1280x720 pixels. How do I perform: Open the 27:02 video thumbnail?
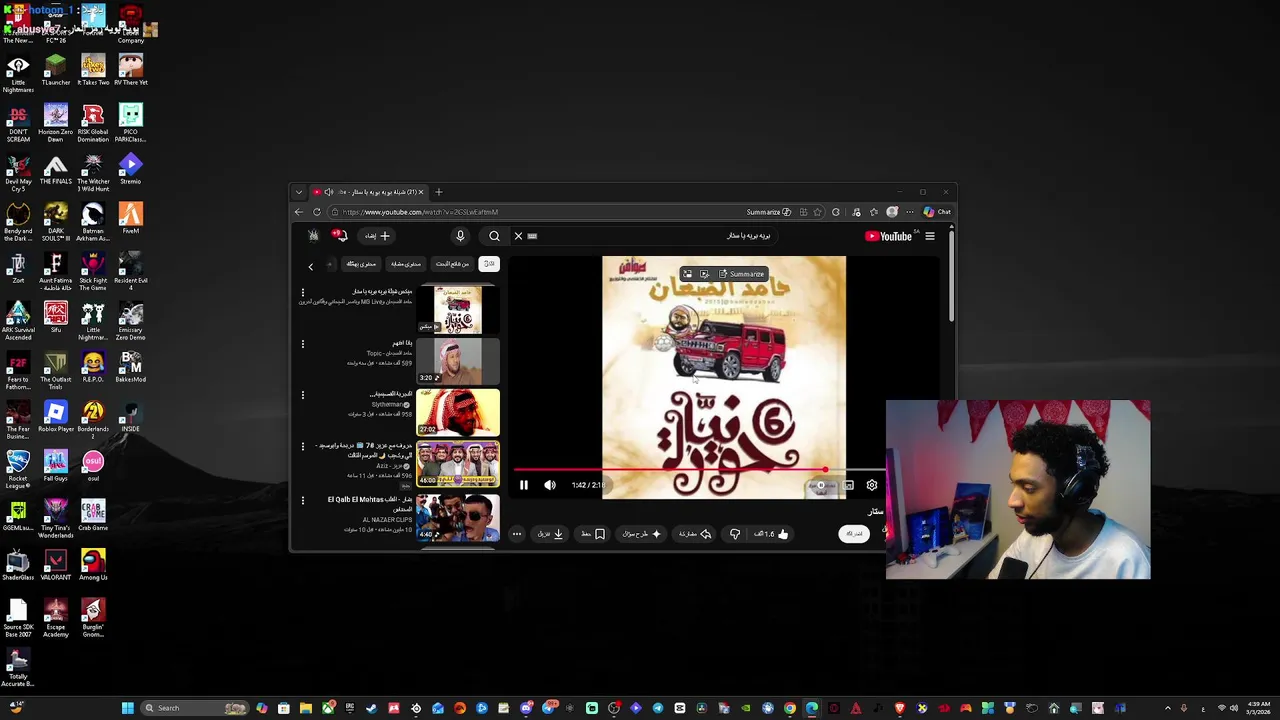click(x=458, y=412)
